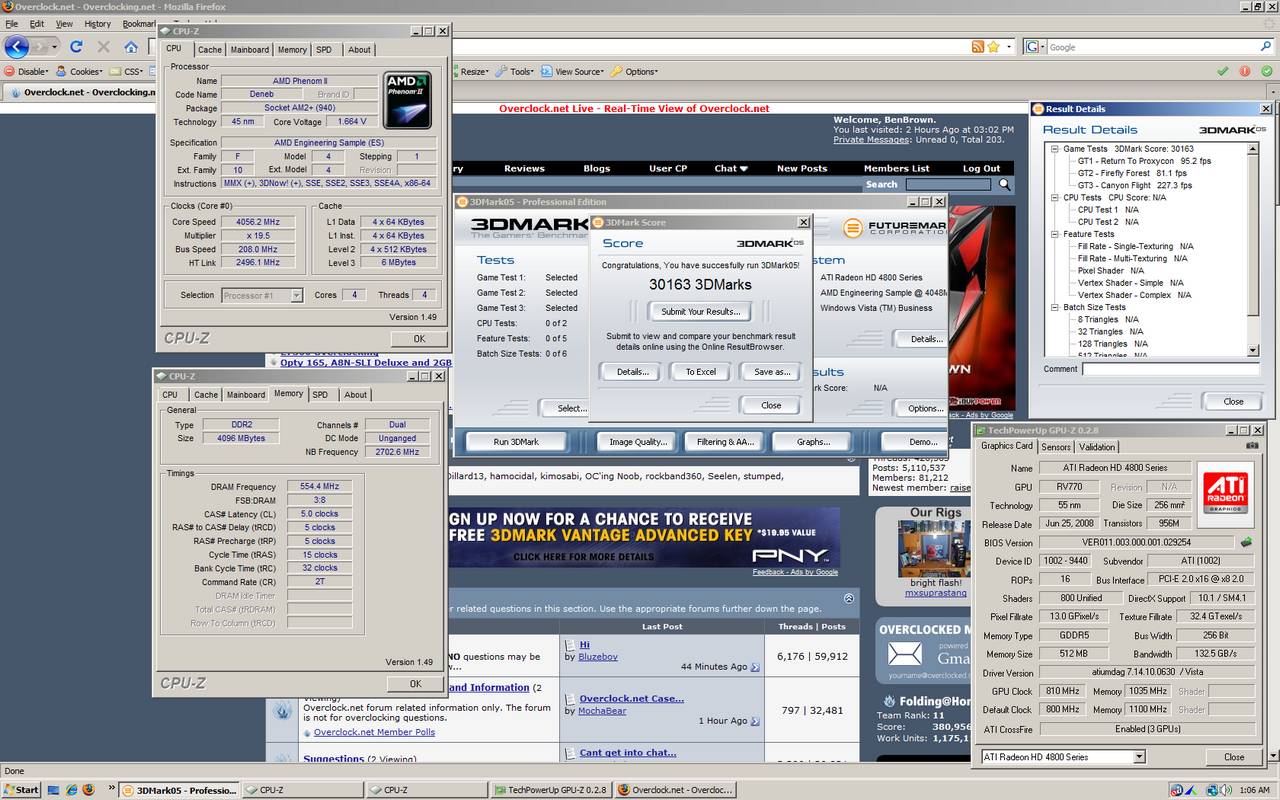This screenshot has width=1280, height=800.
Task: Open forum Chat dropdown menu
Action: click(x=730, y=168)
